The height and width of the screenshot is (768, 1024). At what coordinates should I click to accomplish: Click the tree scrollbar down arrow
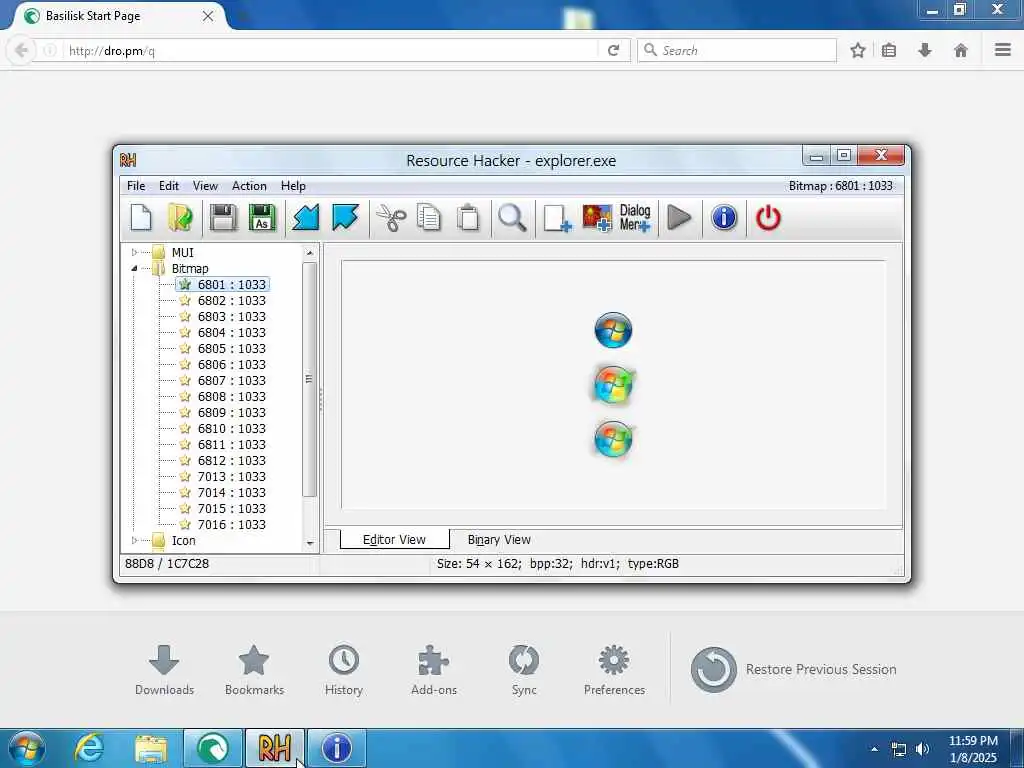click(x=310, y=543)
